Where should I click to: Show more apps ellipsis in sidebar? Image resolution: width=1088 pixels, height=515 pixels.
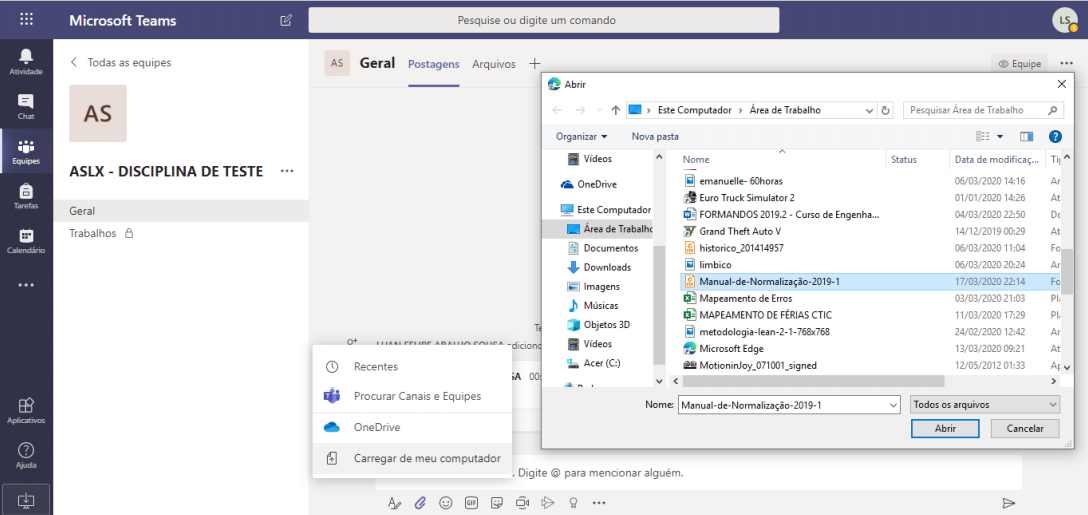click(x=26, y=285)
